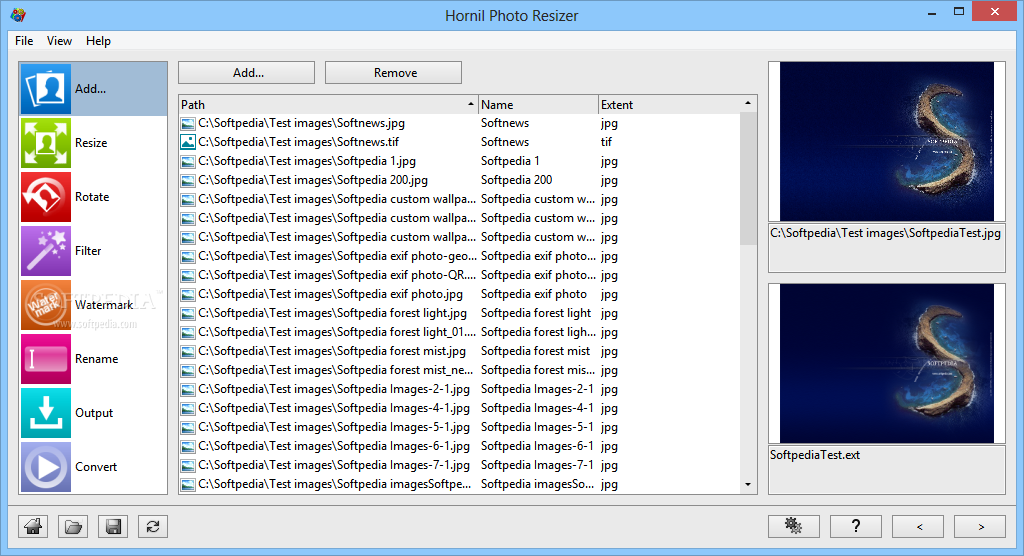Select the Softpedia forest mist.jpg row
The width and height of the screenshot is (1024, 556).
pos(460,351)
